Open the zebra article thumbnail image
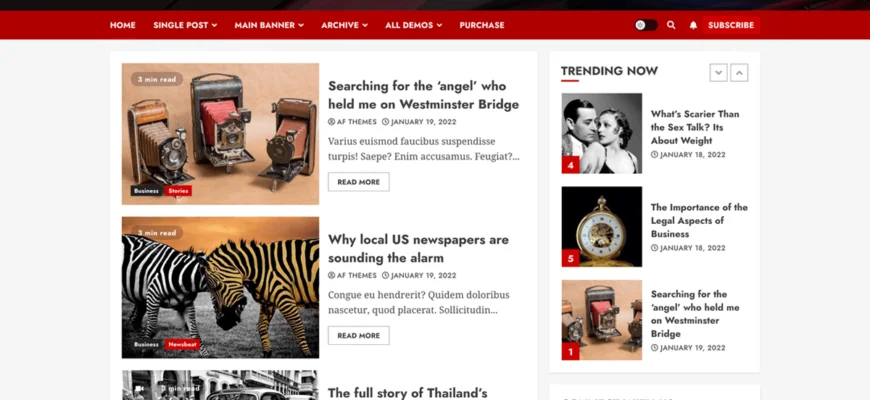The height and width of the screenshot is (400, 870). 220,287
